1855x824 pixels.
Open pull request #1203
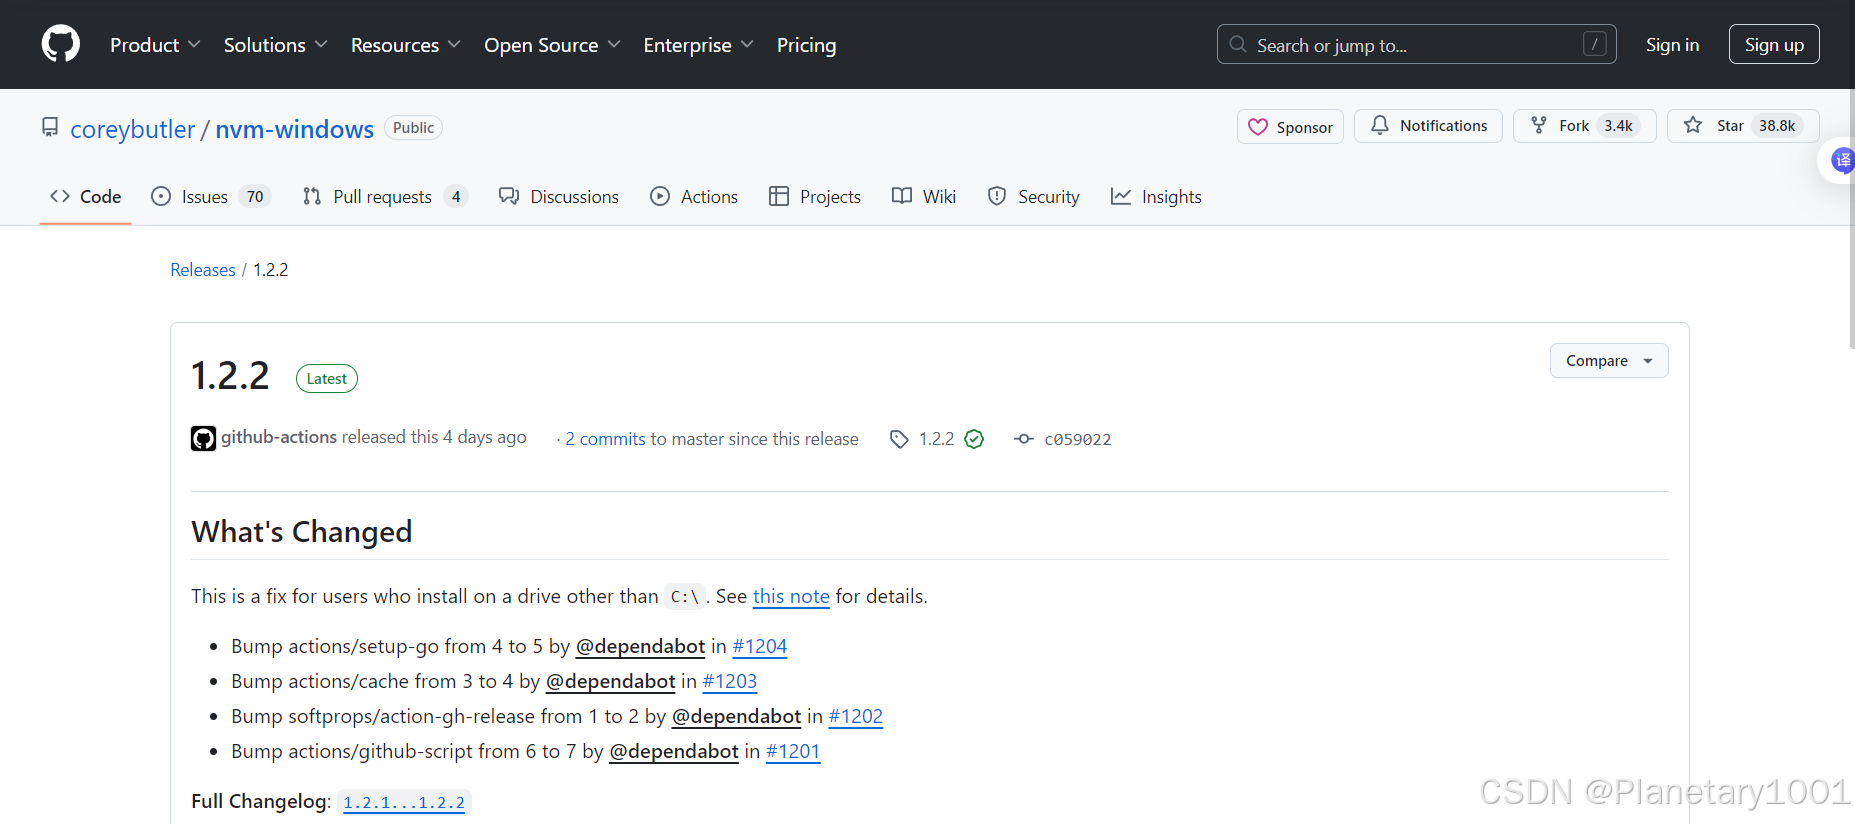coord(730,681)
